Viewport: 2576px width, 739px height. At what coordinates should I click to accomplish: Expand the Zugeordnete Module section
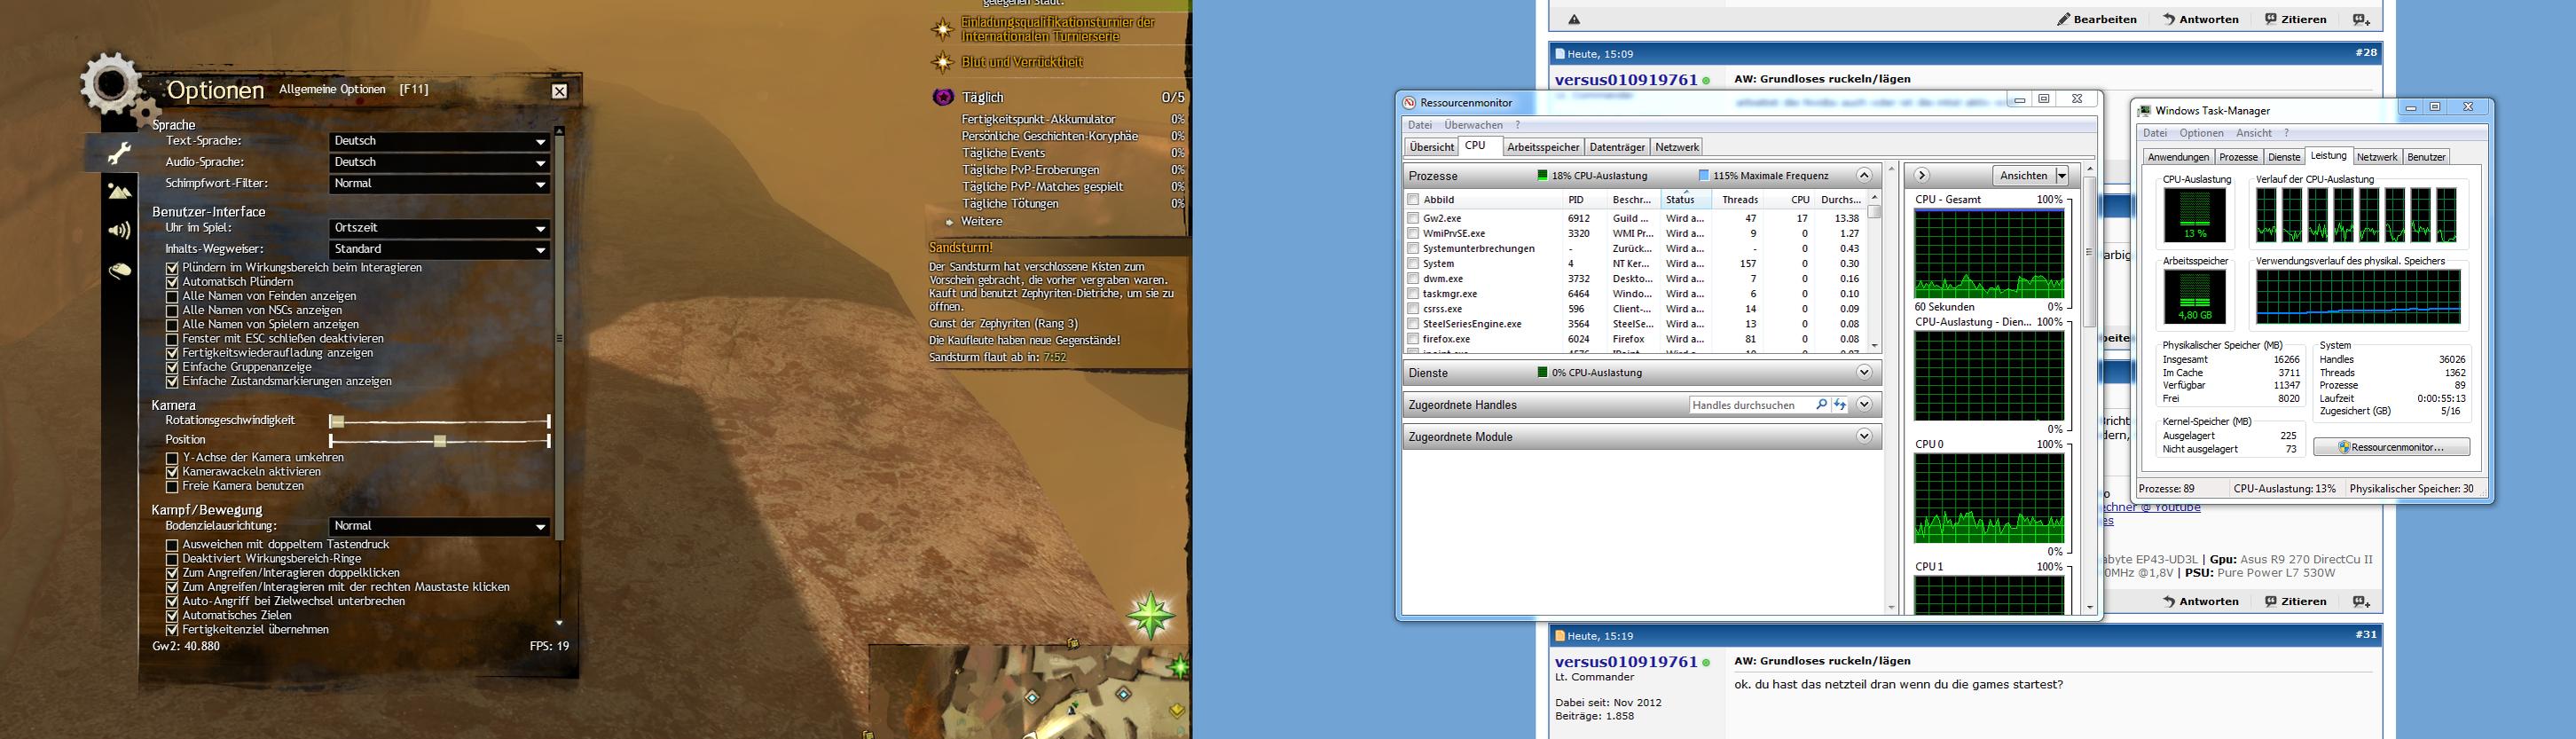(x=1864, y=437)
